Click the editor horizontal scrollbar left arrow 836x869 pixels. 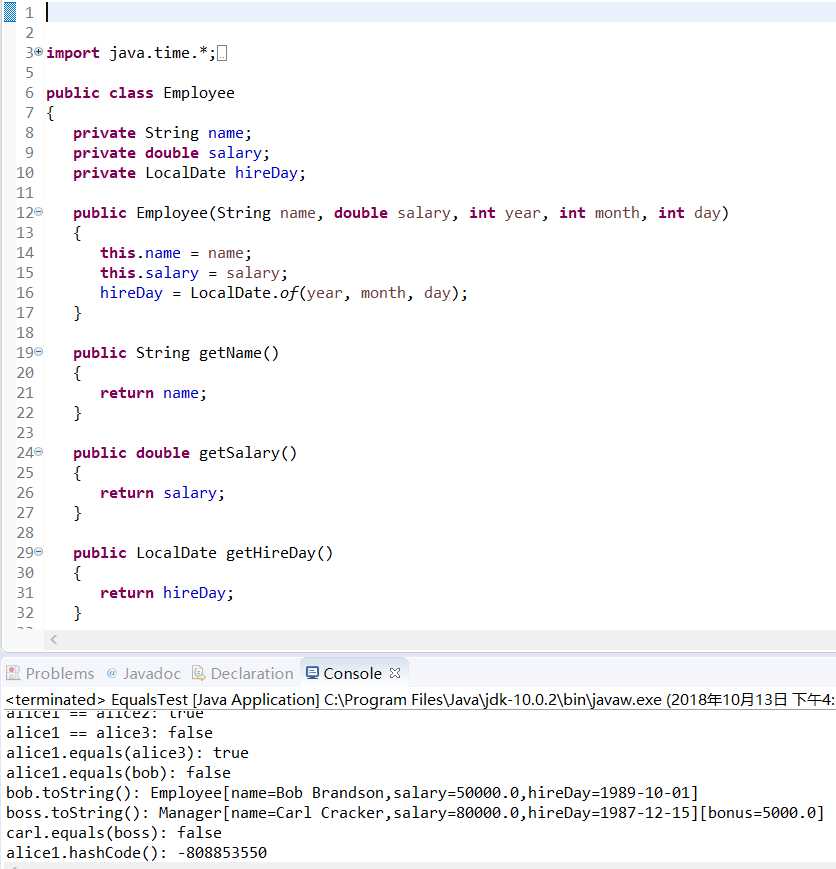click(x=53, y=640)
